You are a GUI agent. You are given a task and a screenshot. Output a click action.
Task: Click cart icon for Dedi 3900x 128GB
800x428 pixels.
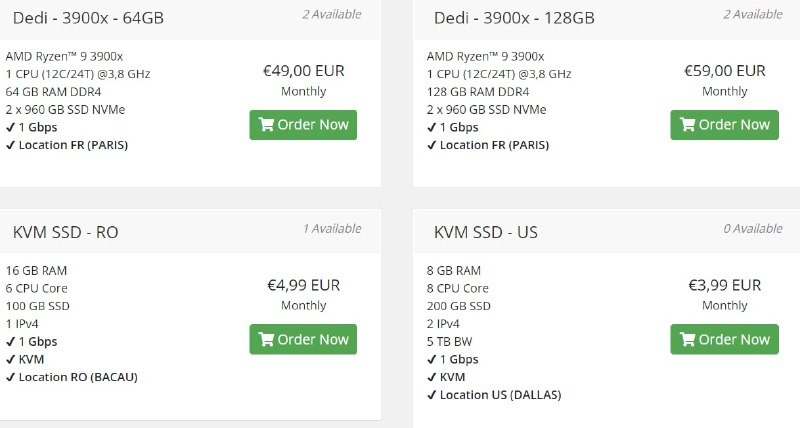tap(687, 125)
